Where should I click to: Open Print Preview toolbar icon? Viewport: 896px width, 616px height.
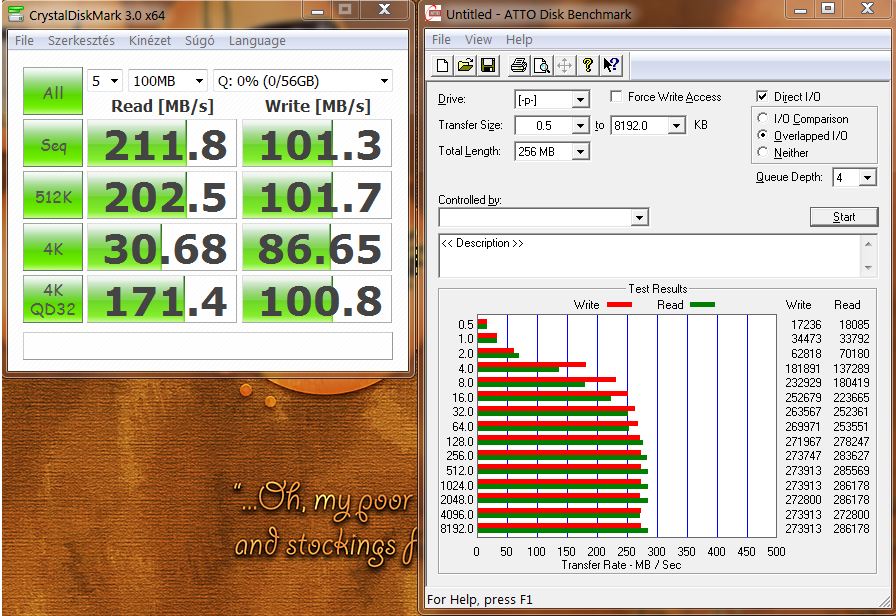[x=541, y=65]
